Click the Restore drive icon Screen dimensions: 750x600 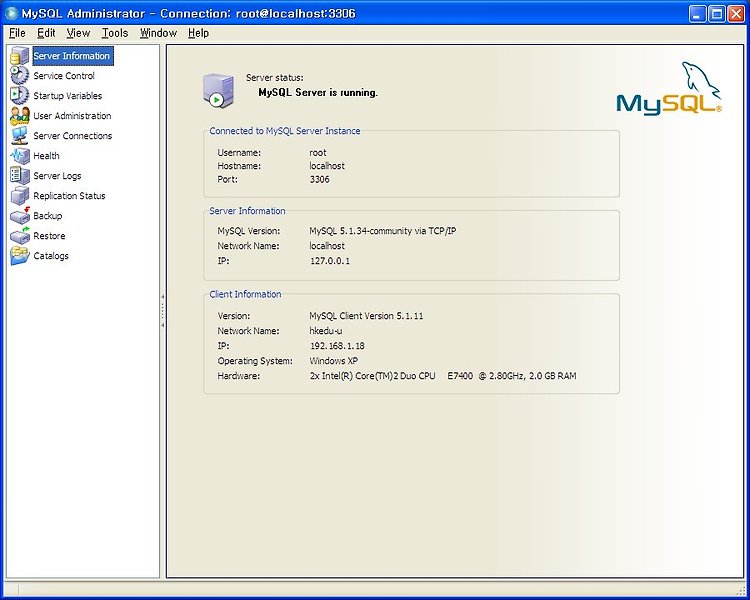tap(20, 235)
